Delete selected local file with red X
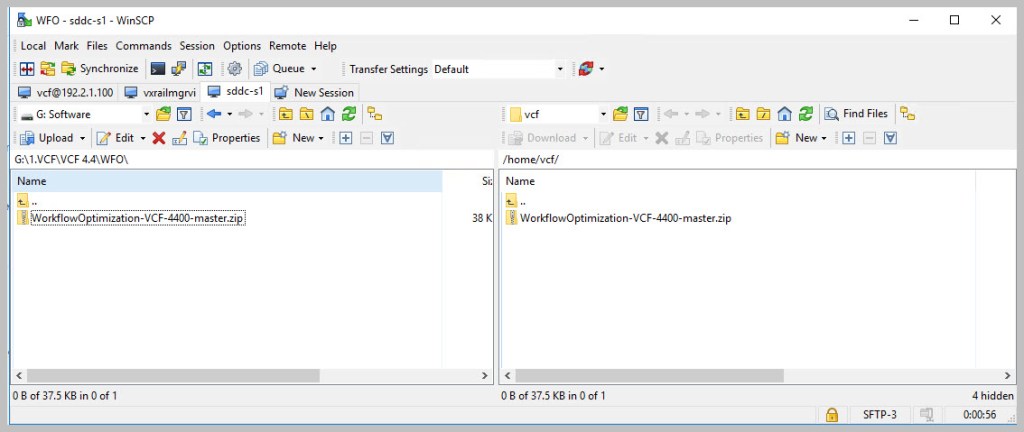This screenshot has height=432, width=1024. click(x=159, y=138)
